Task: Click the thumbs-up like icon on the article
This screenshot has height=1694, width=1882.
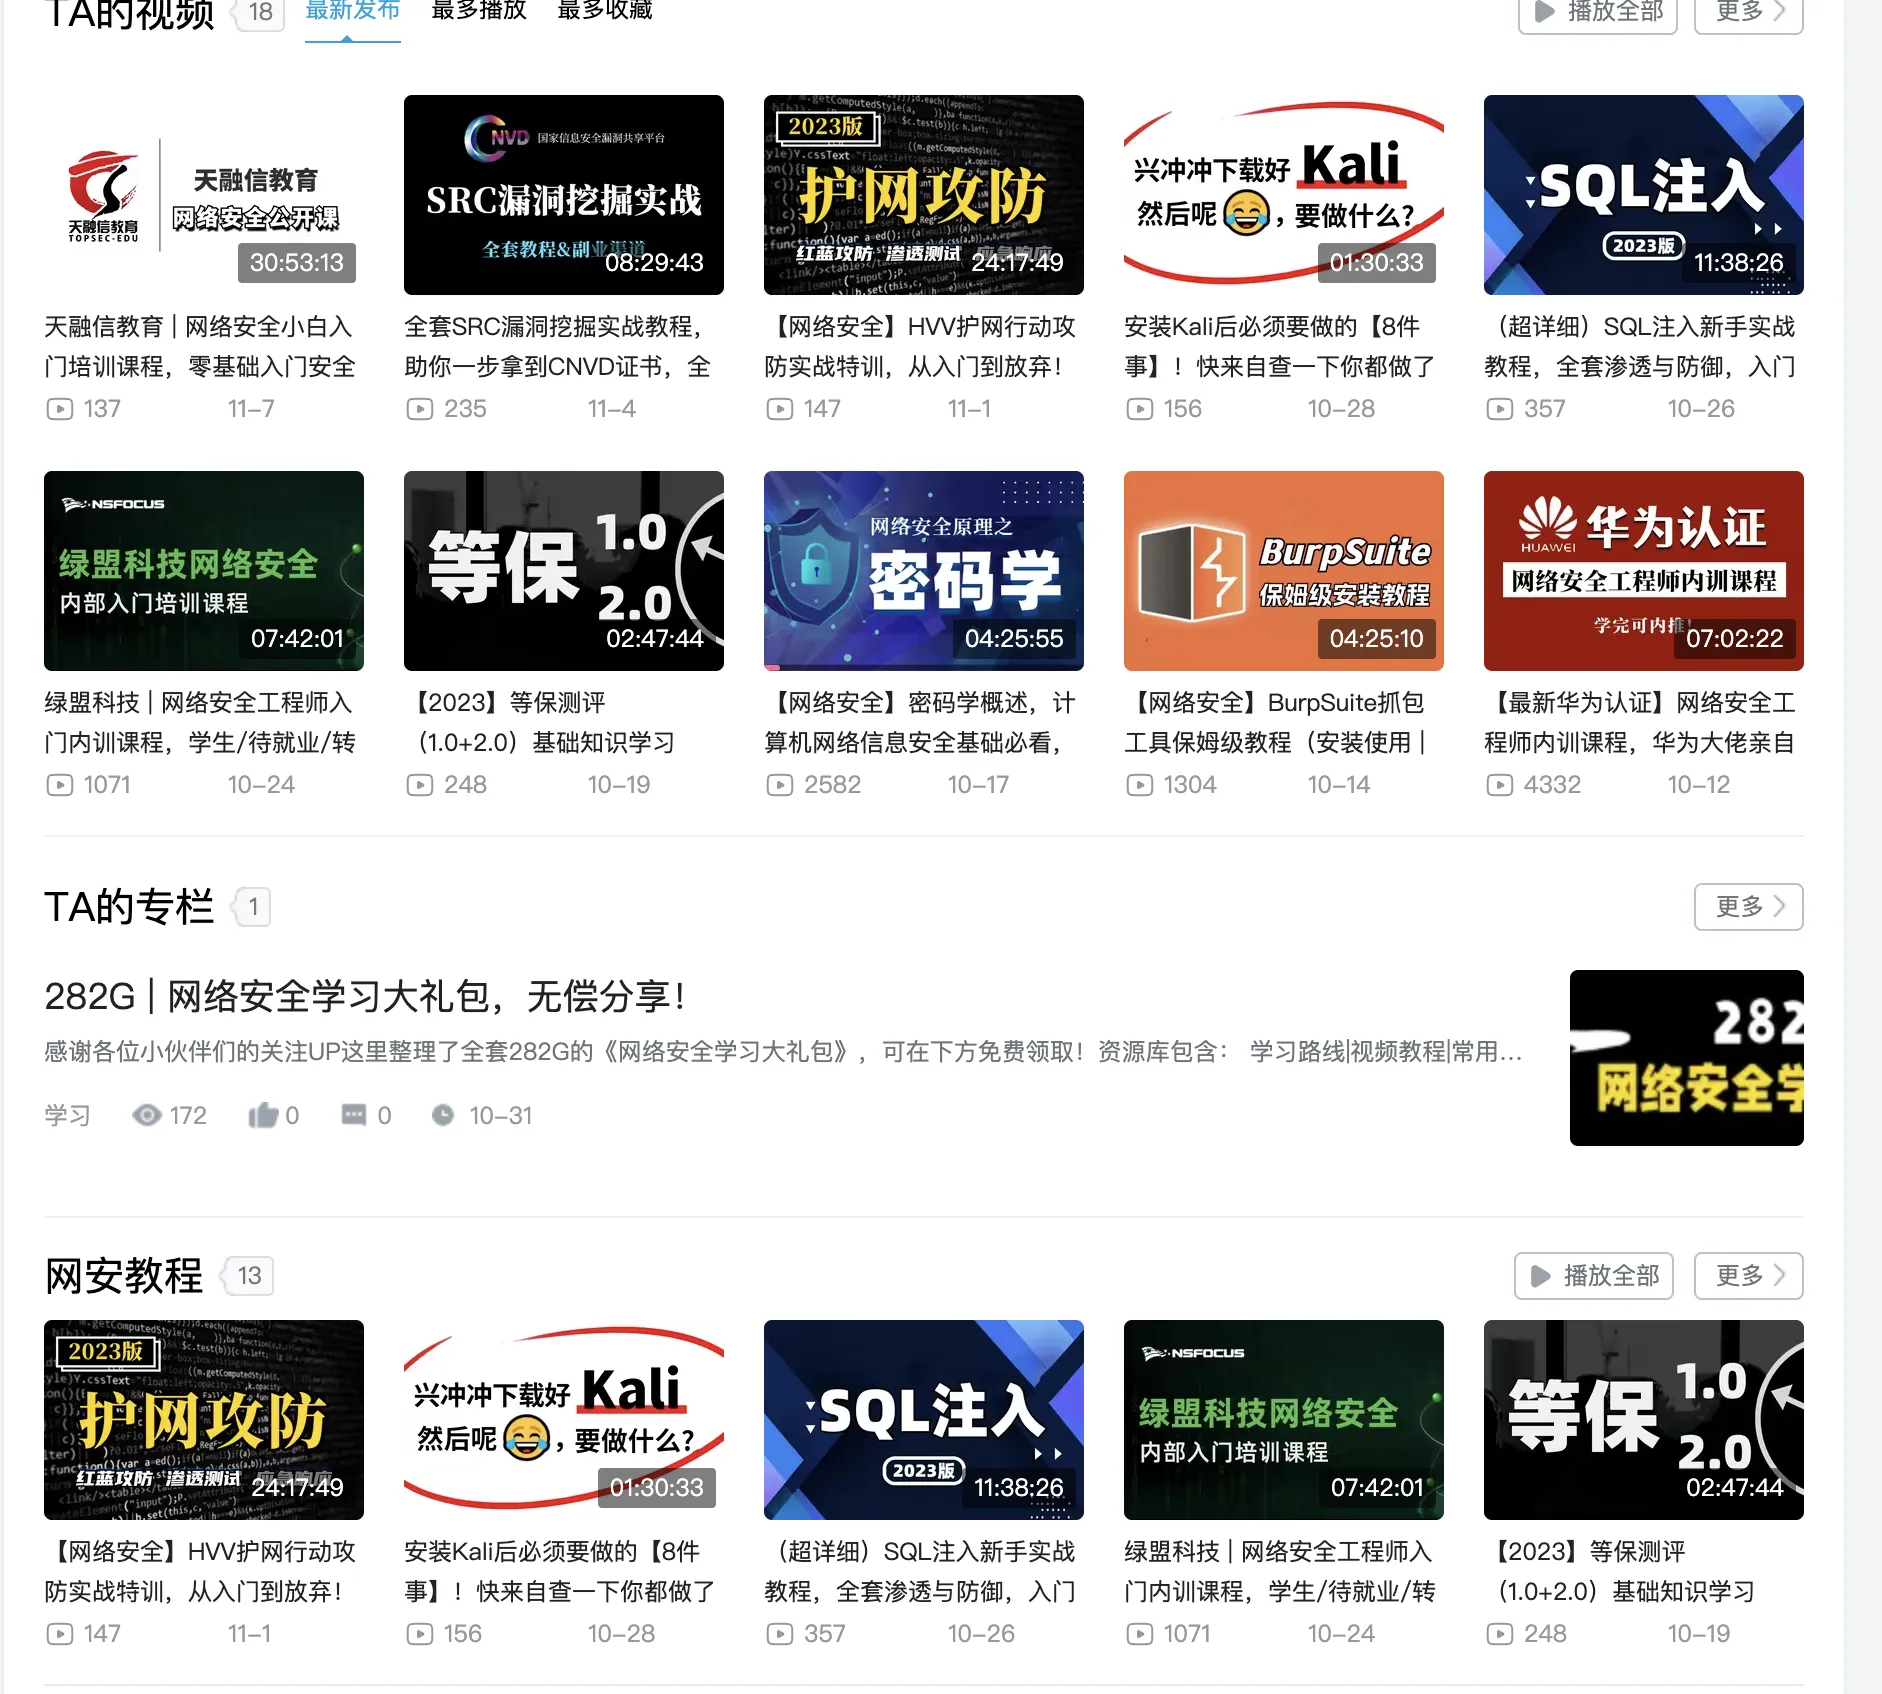Action: click(263, 1115)
